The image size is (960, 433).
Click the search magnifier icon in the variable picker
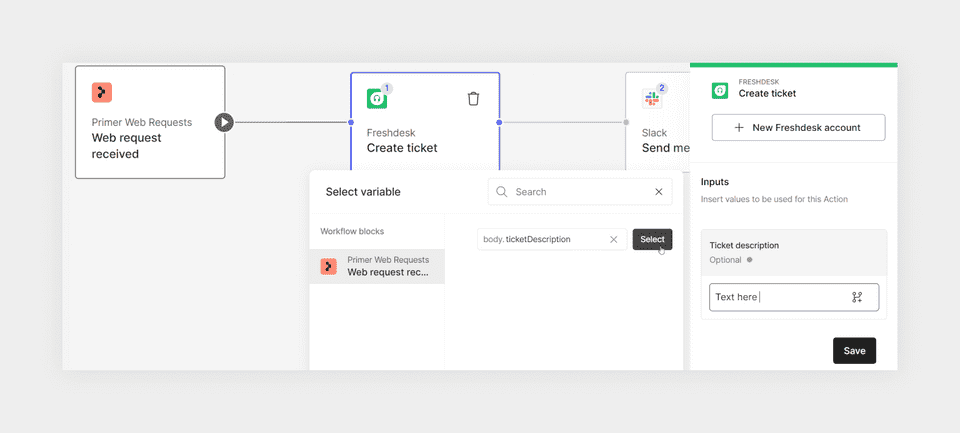(x=501, y=192)
